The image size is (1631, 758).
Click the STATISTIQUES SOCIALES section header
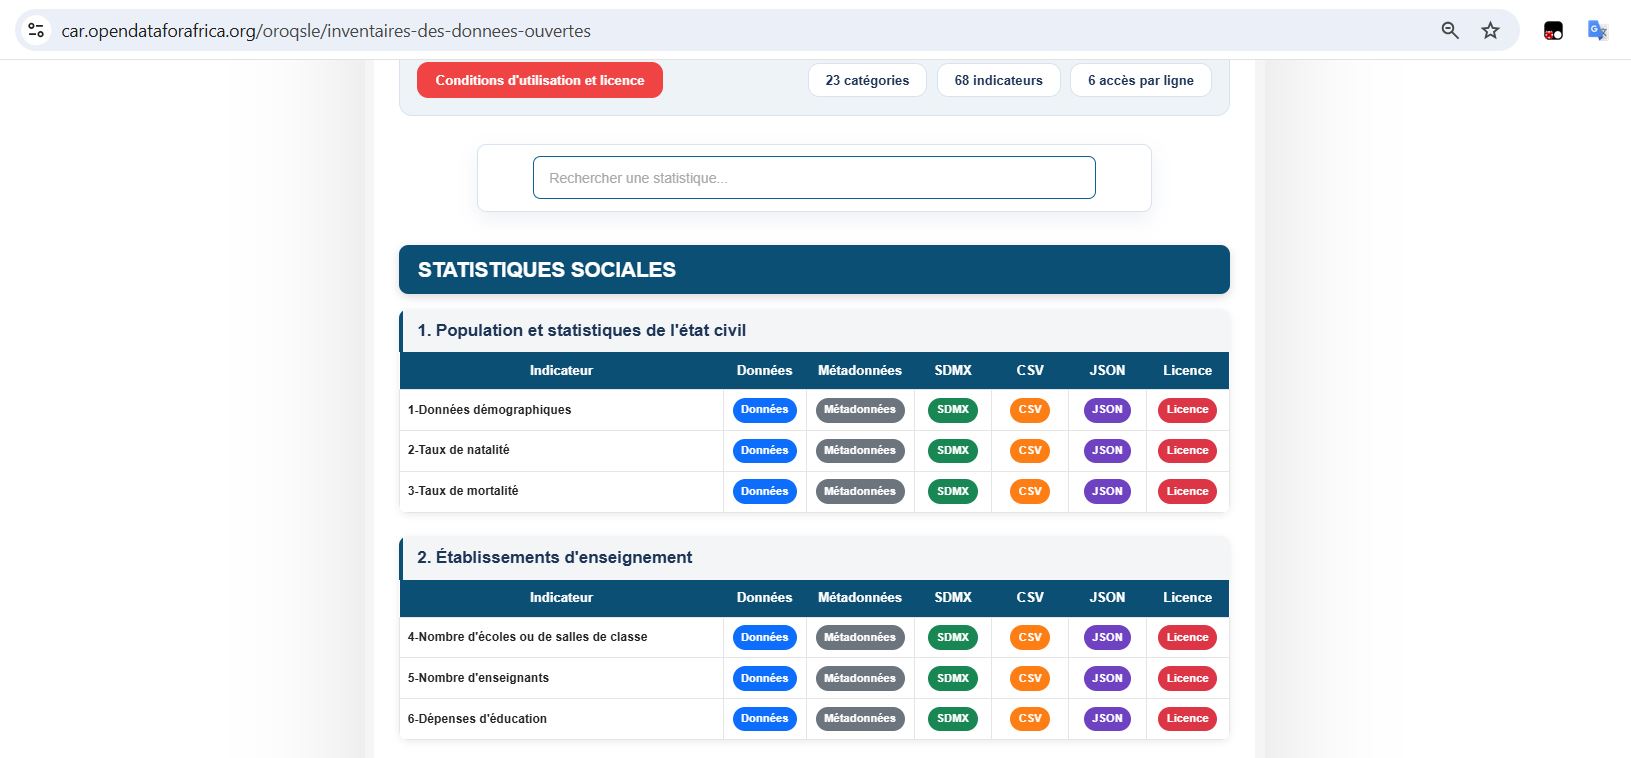point(814,269)
